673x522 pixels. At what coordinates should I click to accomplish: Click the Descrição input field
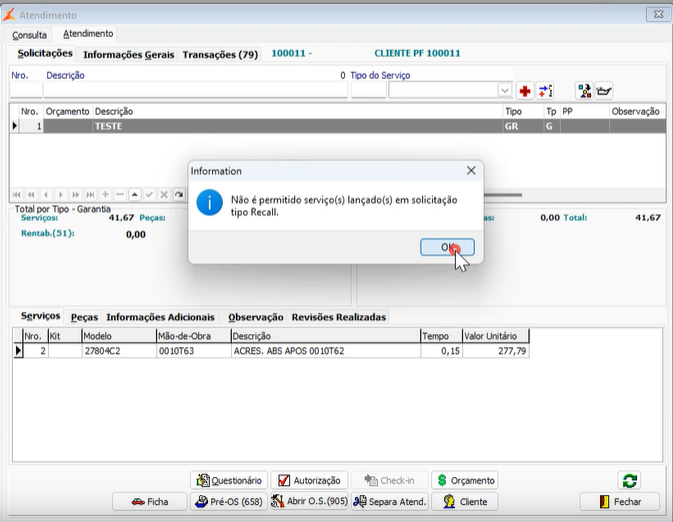coord(195,90)
